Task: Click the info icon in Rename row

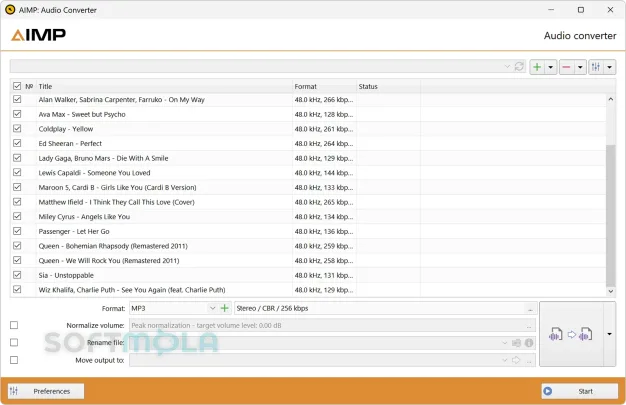Action: pos(529,343)
